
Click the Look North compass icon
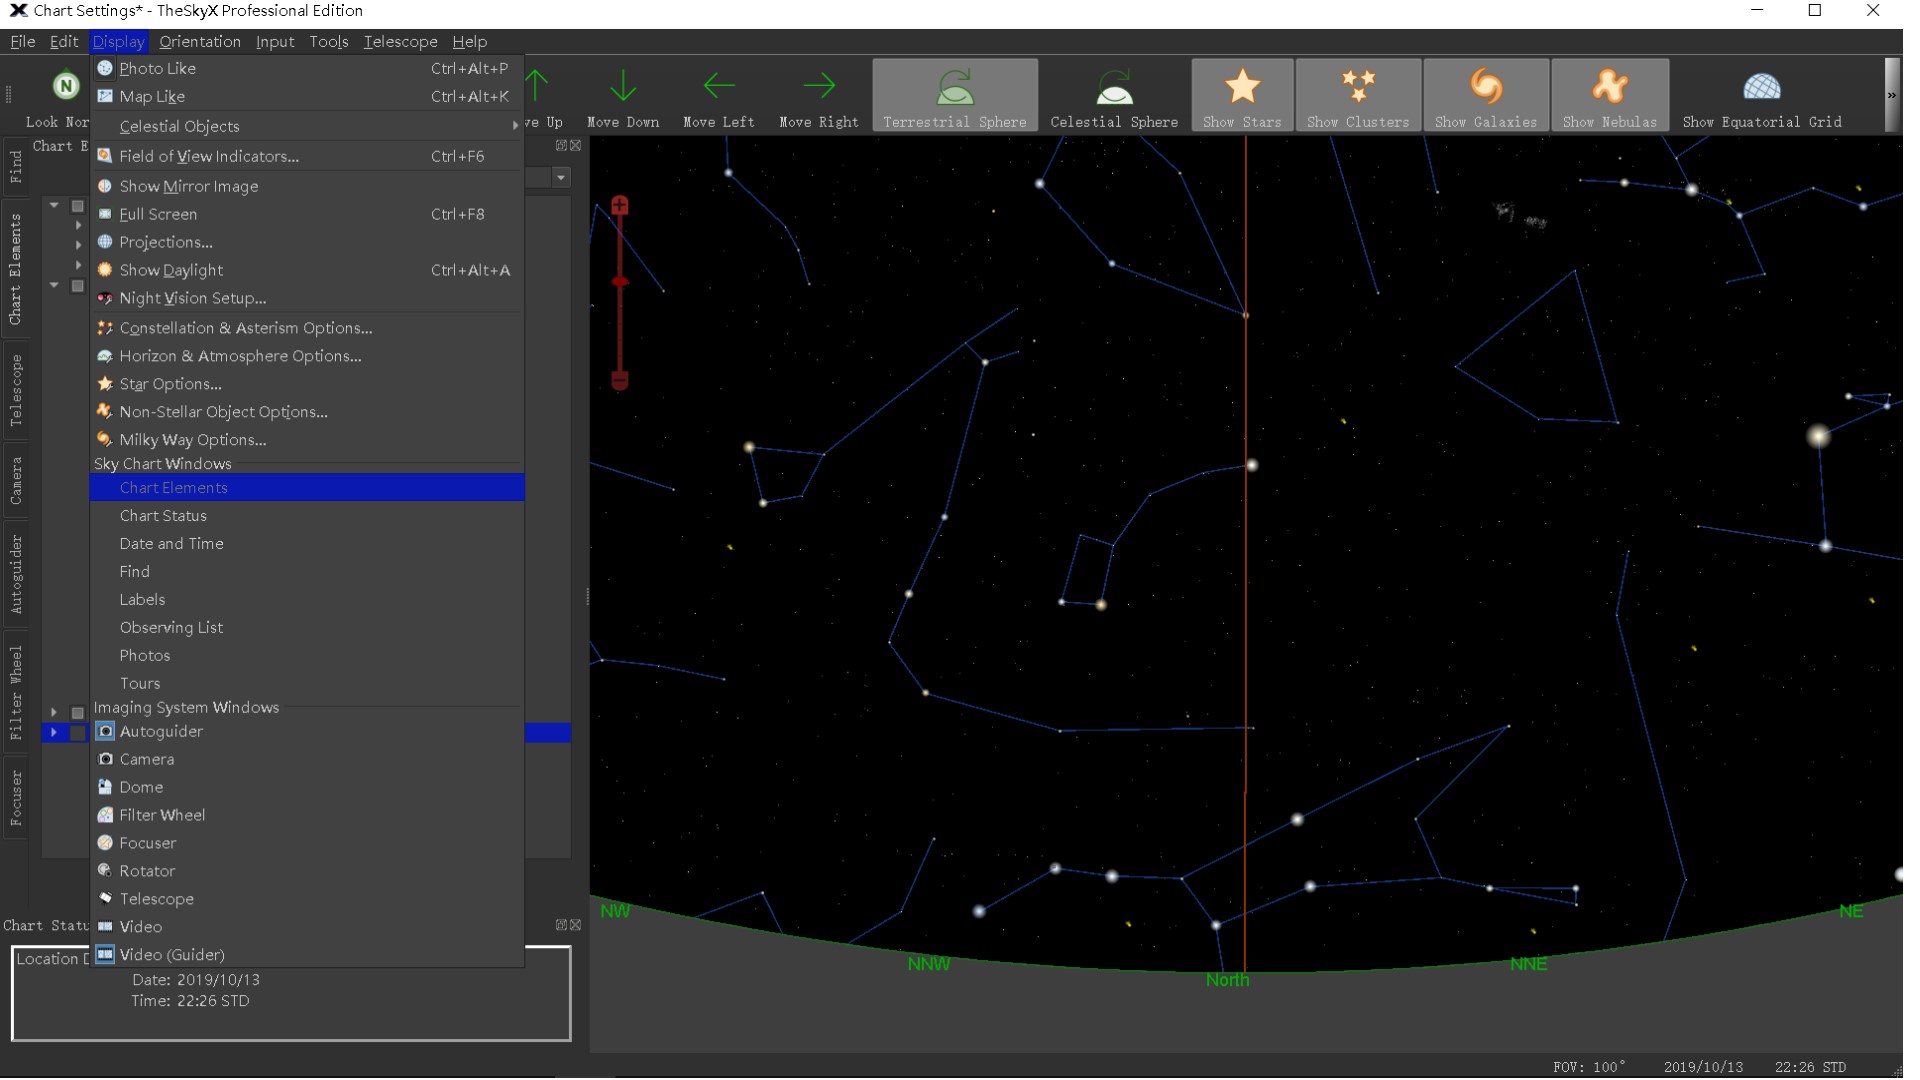tap(66, 85)
